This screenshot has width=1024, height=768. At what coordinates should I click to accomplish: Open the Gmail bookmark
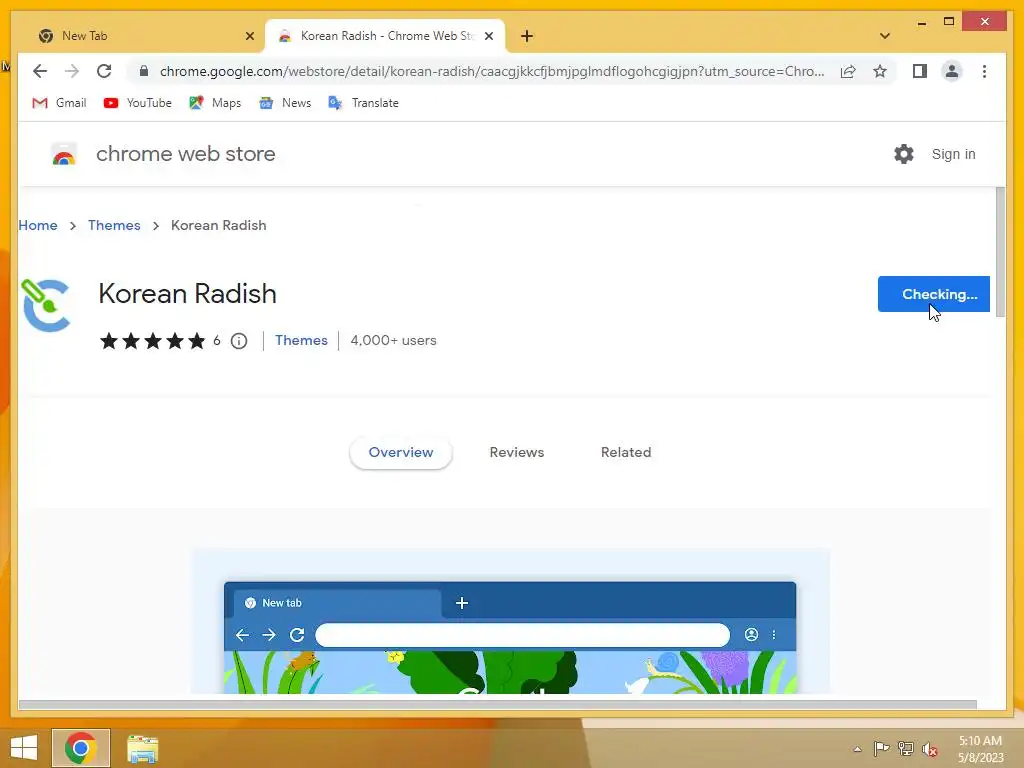tap(59, 103)
